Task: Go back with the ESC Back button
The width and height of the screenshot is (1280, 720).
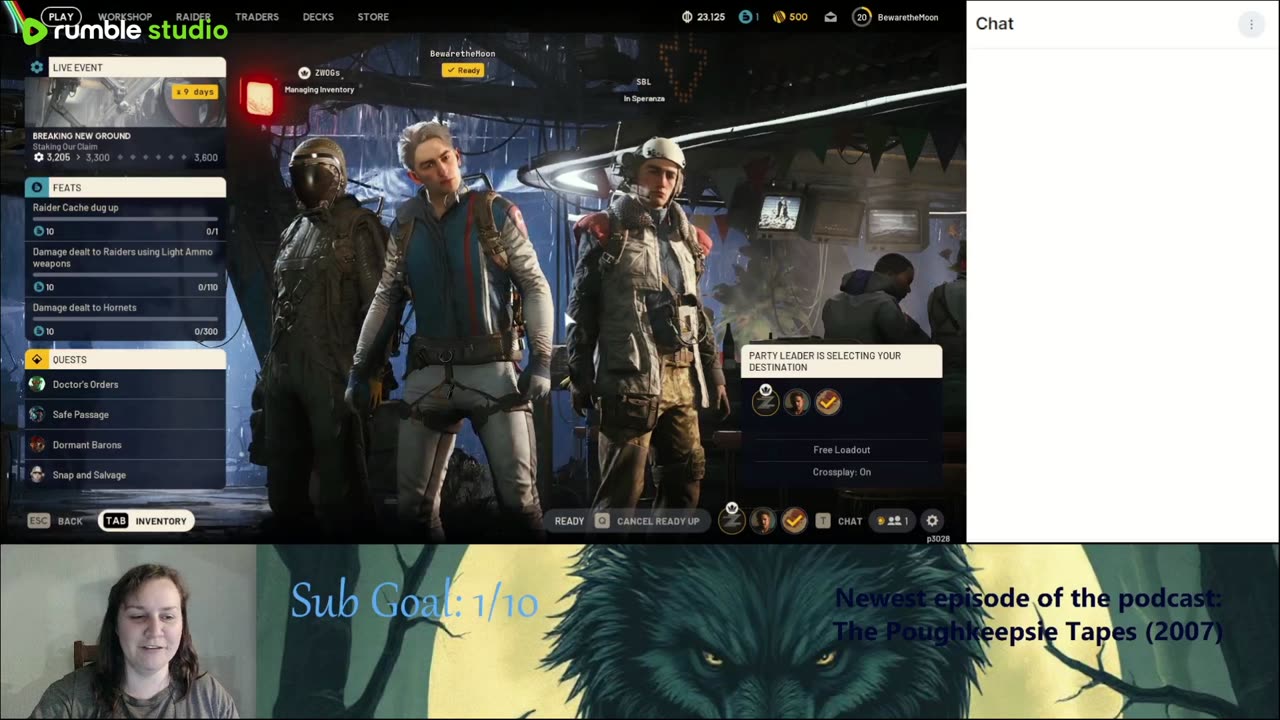Action: (56, 521)
